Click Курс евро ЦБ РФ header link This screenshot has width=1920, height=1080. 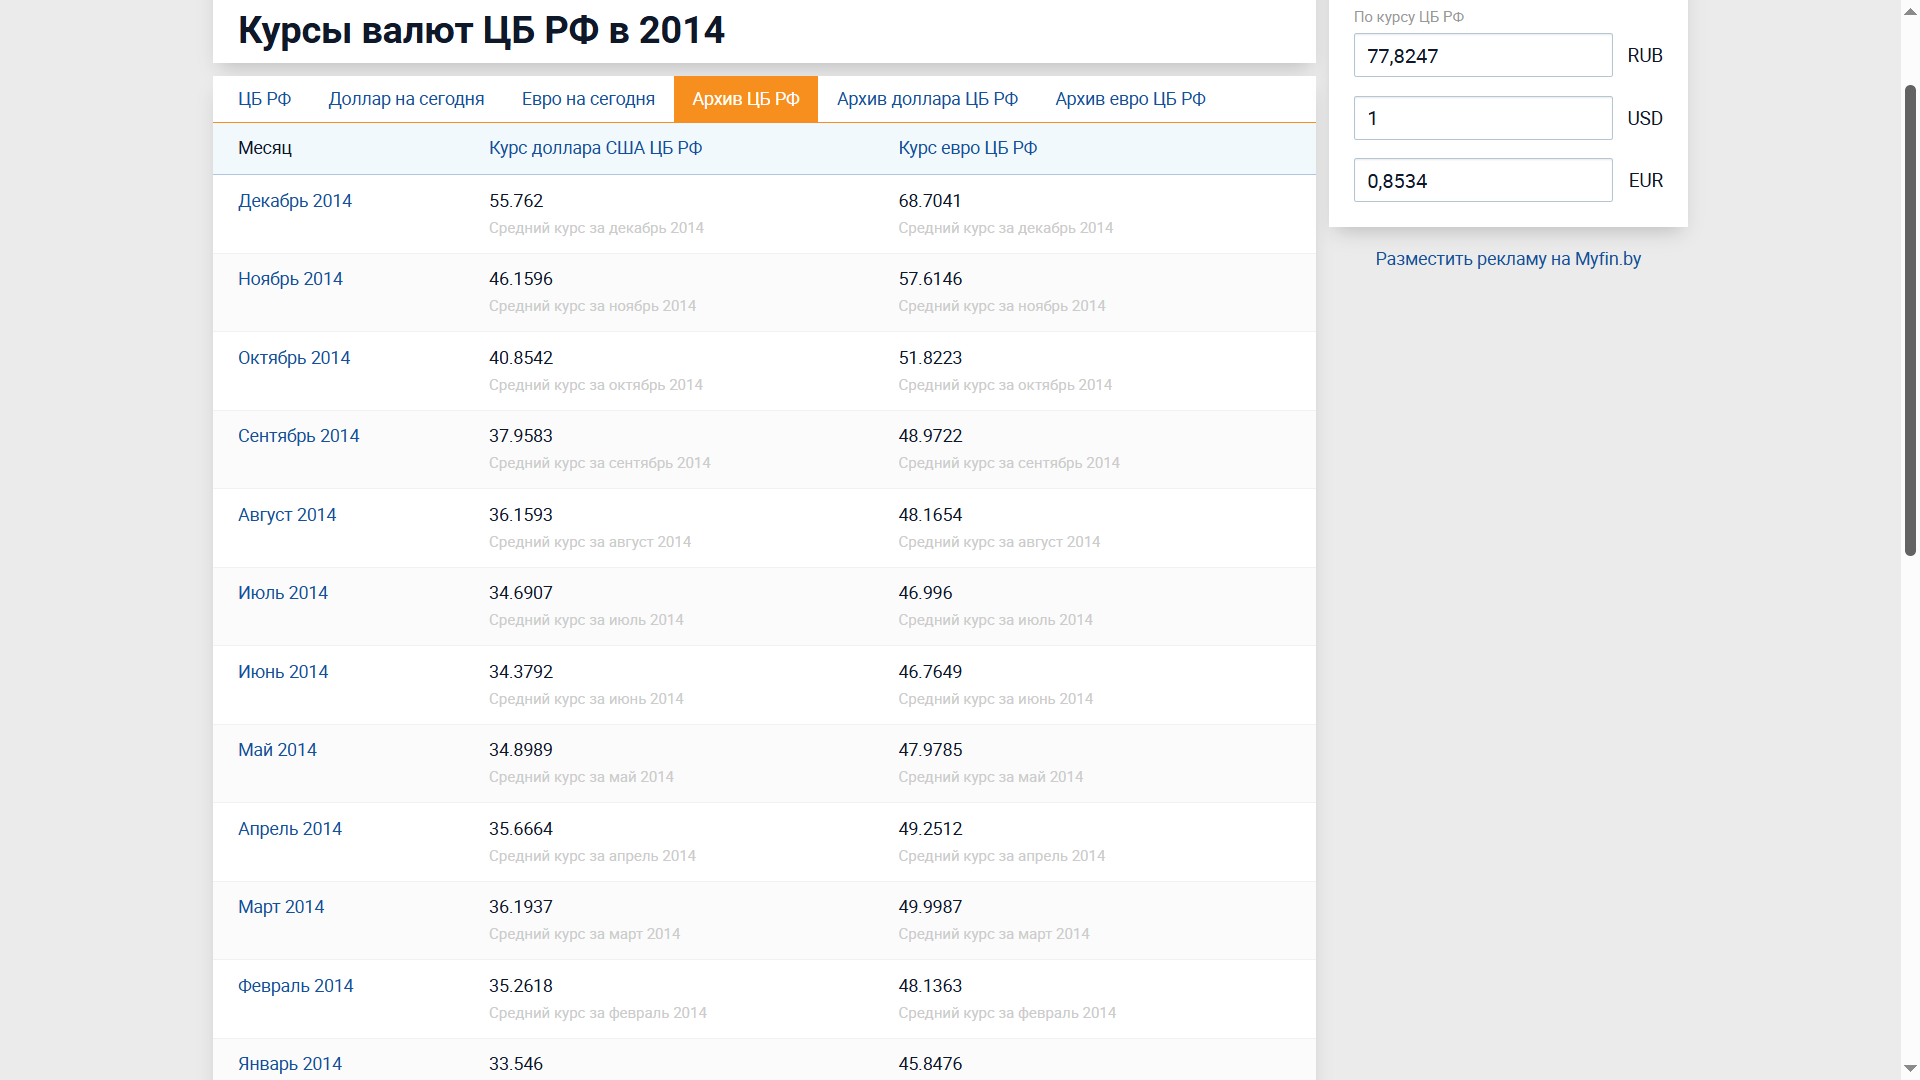967,148
